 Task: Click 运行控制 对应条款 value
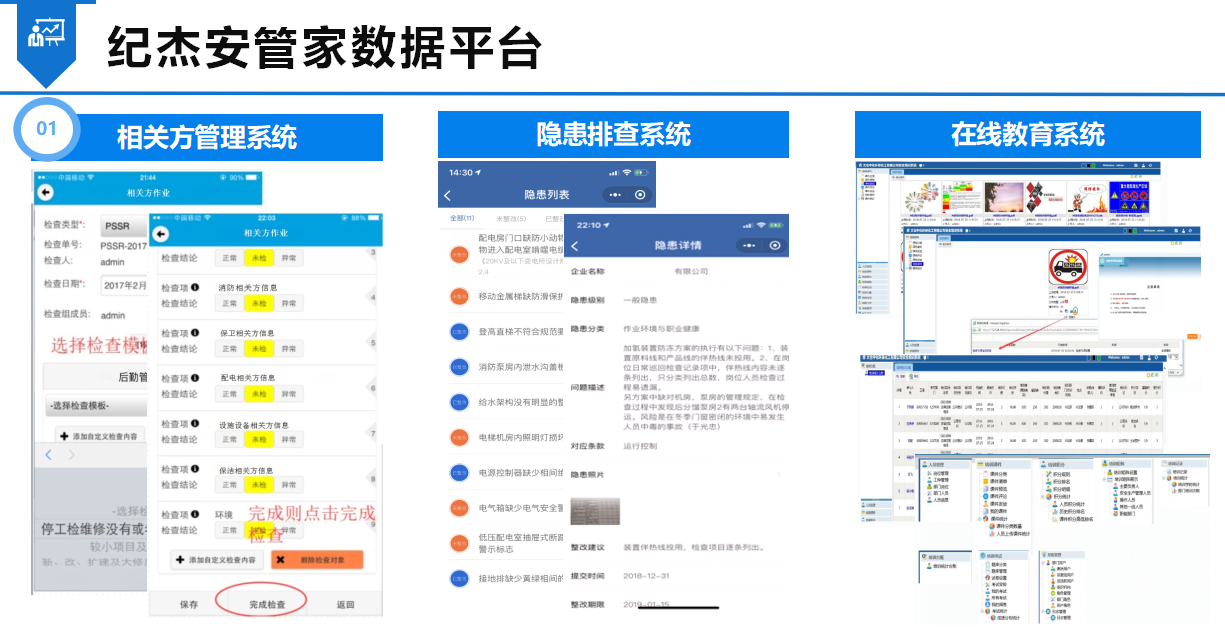(641, 445)
